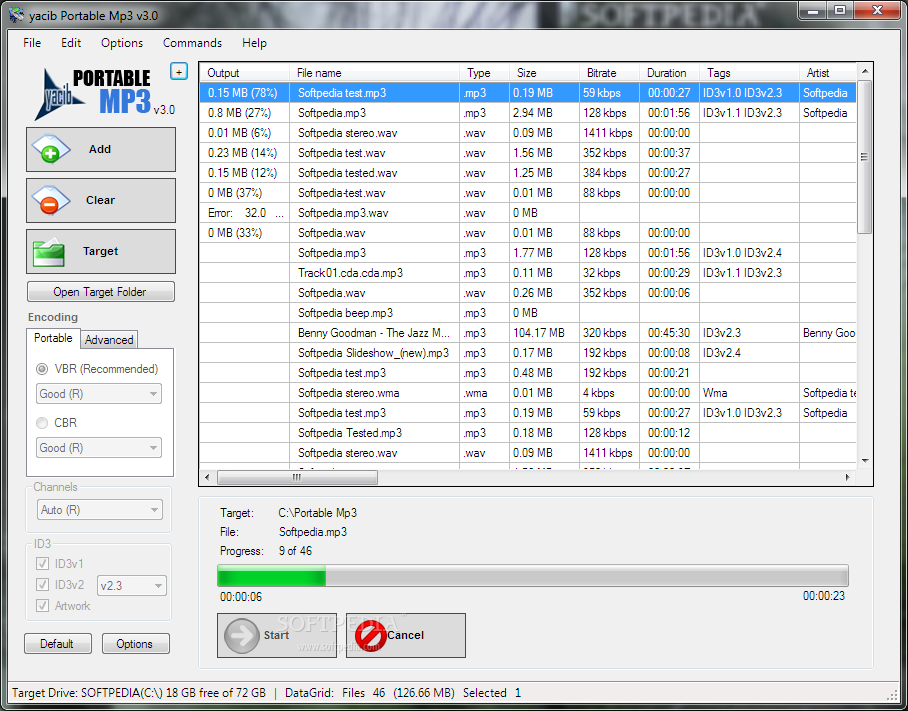Viewport: 908px width, 711px height.
Task: Select the Benny Goodman - The Jazz M... row
Action: [528, 333]
